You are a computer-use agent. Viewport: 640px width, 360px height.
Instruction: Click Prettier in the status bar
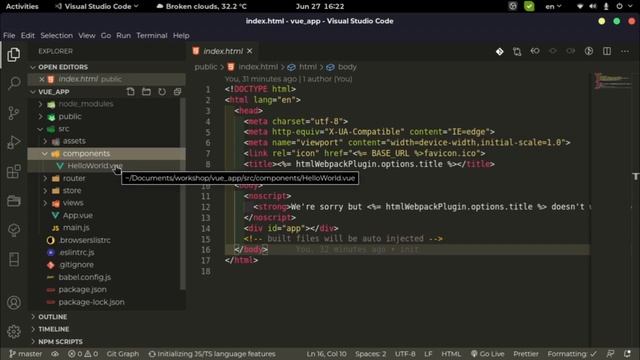coord(526,354)
